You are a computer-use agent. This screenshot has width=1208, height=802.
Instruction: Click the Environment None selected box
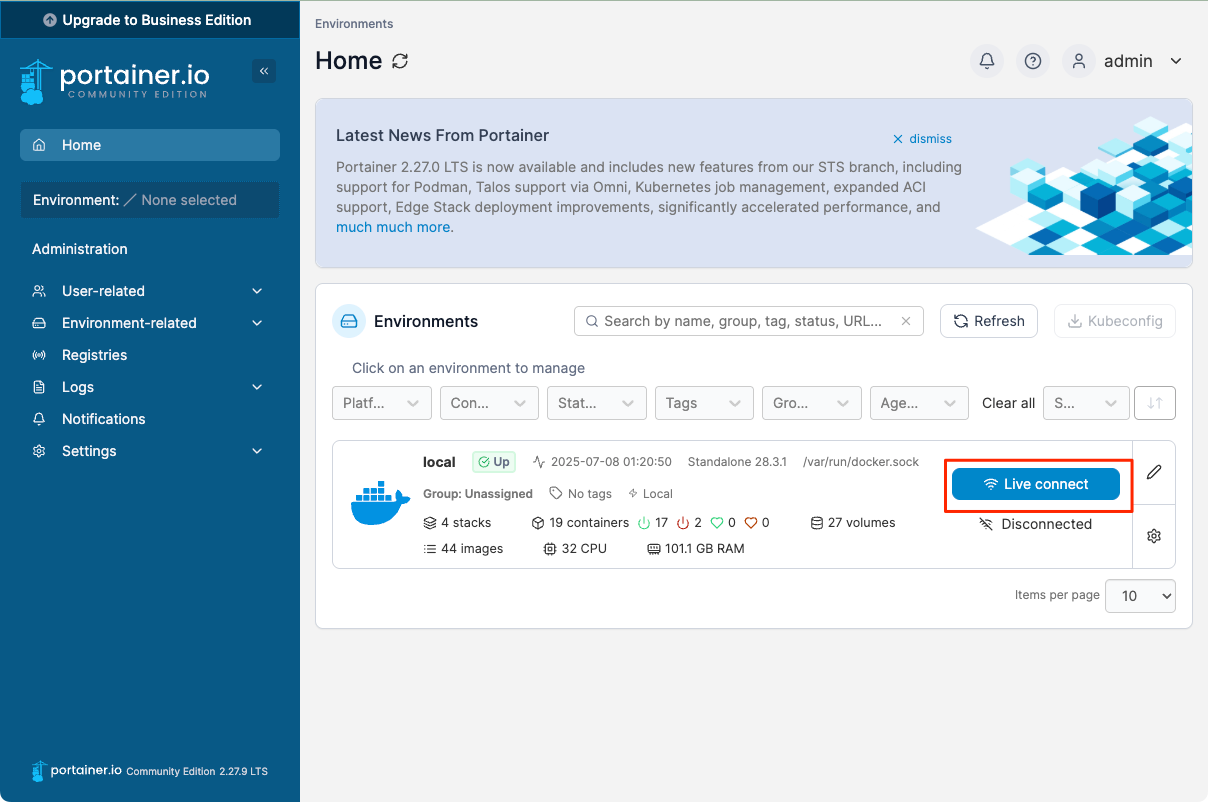tap(150, 200)
